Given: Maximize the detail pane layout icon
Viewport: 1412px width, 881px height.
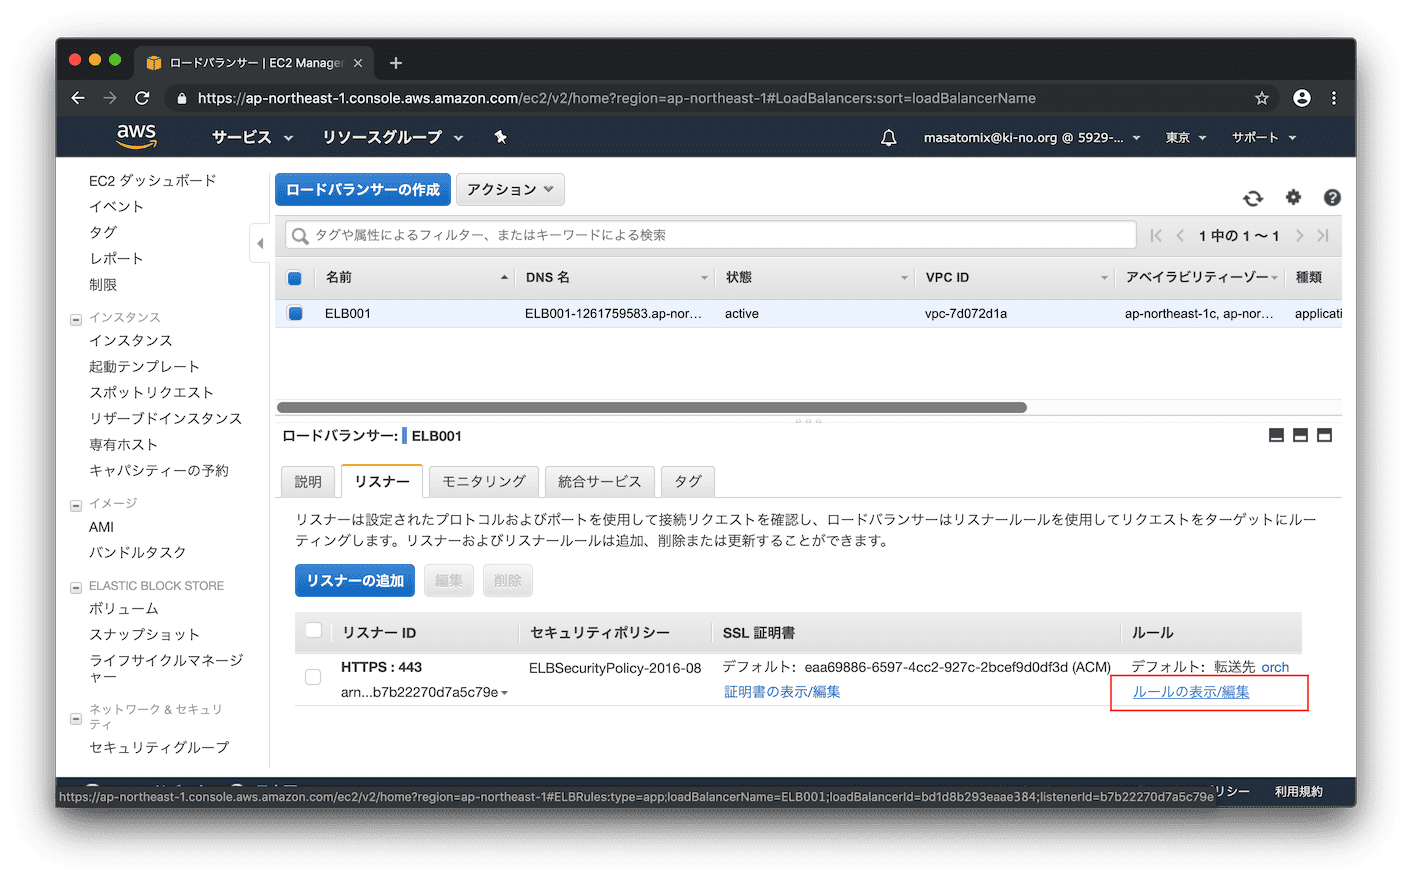Looking at the screenshot, I should point(1324,435).
